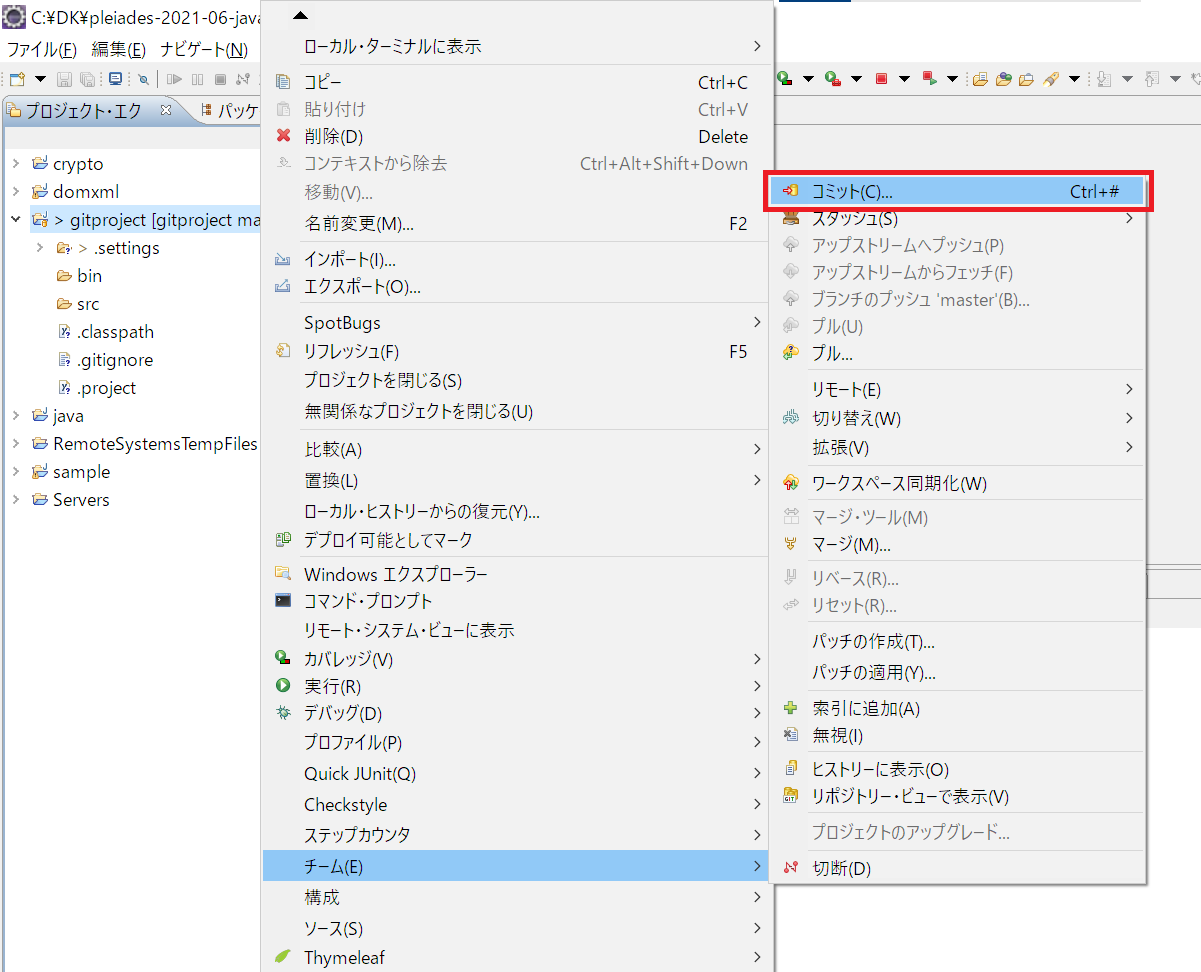
Task: Open dropdown arrow beside red stop icon
Action: point(904,79)
